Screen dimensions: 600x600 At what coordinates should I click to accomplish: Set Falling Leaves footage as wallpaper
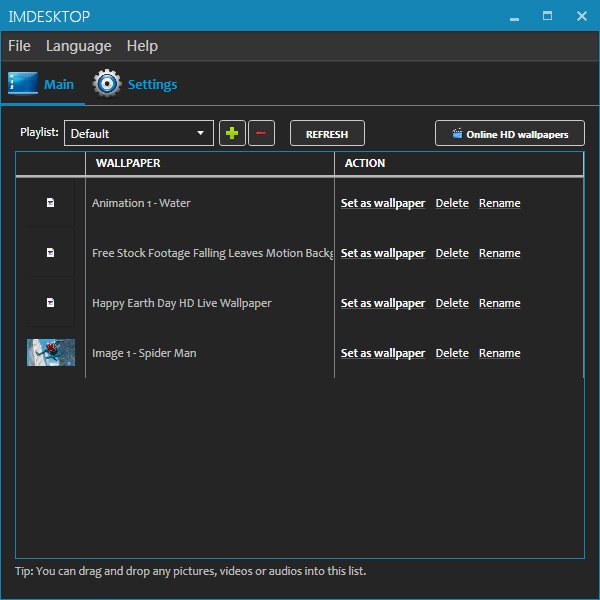point(383,253)
